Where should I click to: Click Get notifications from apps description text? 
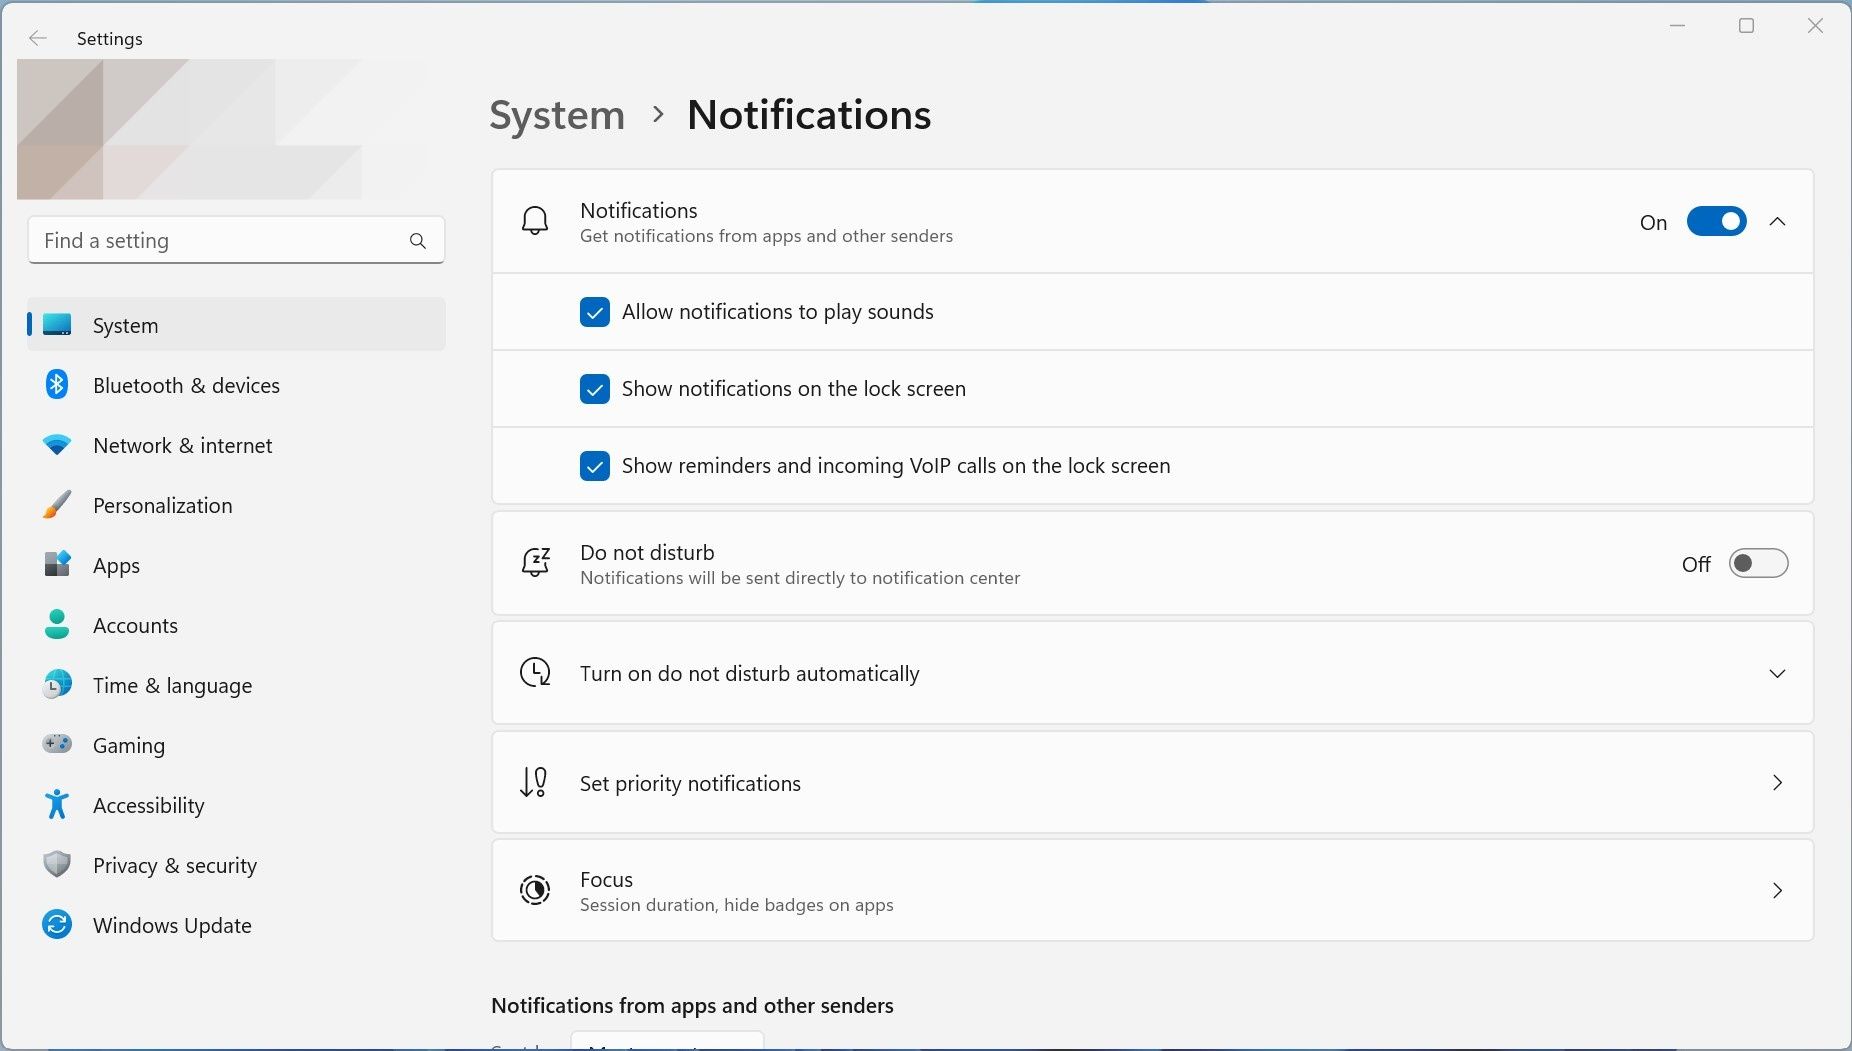point(766,236)
